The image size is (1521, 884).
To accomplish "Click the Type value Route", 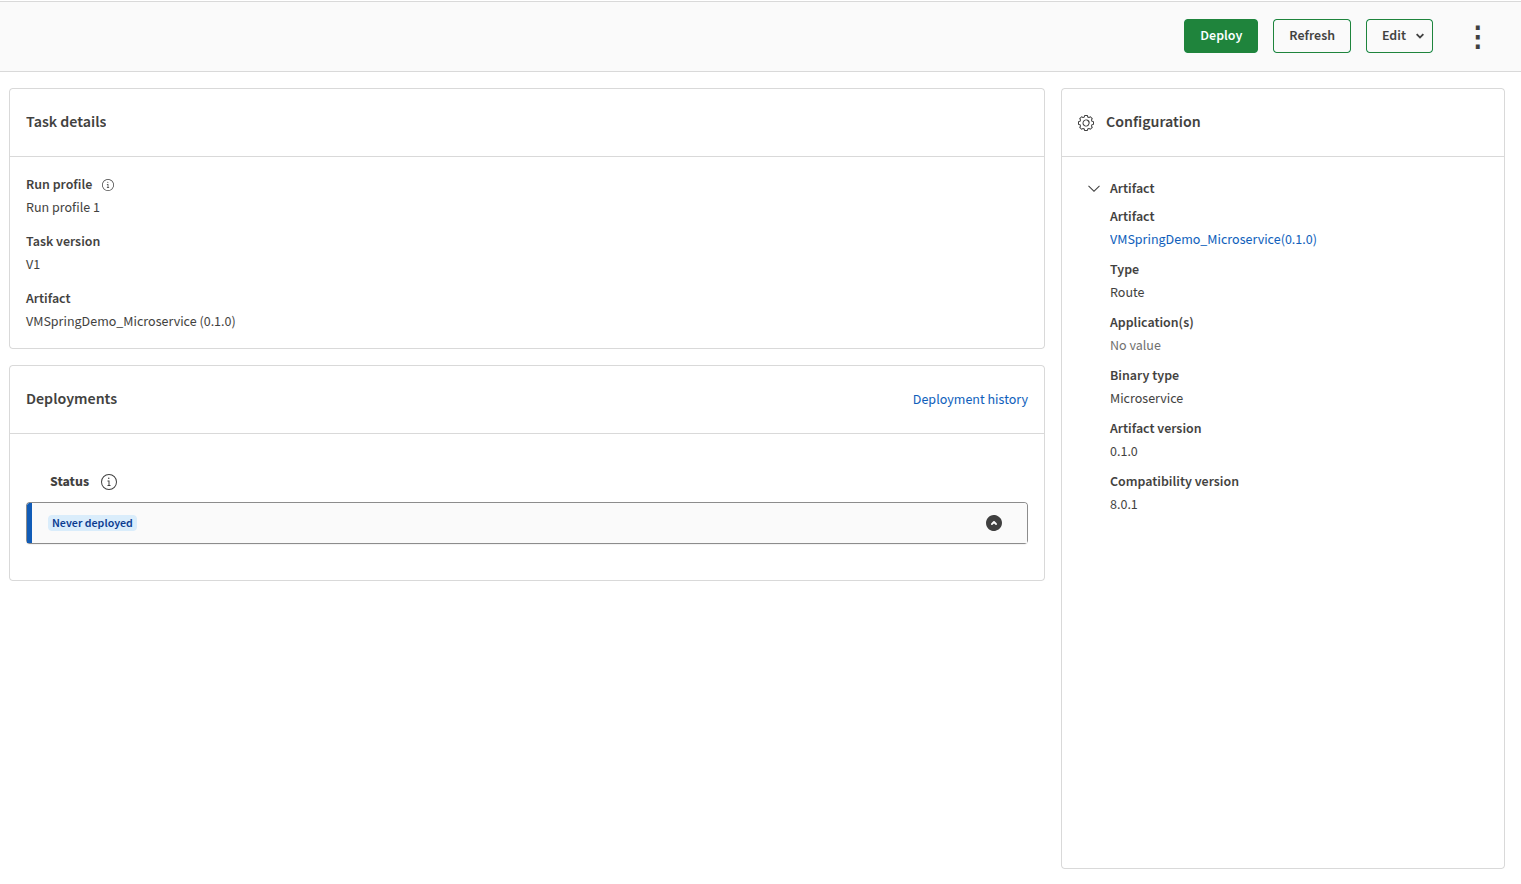I will (1127, 293).
